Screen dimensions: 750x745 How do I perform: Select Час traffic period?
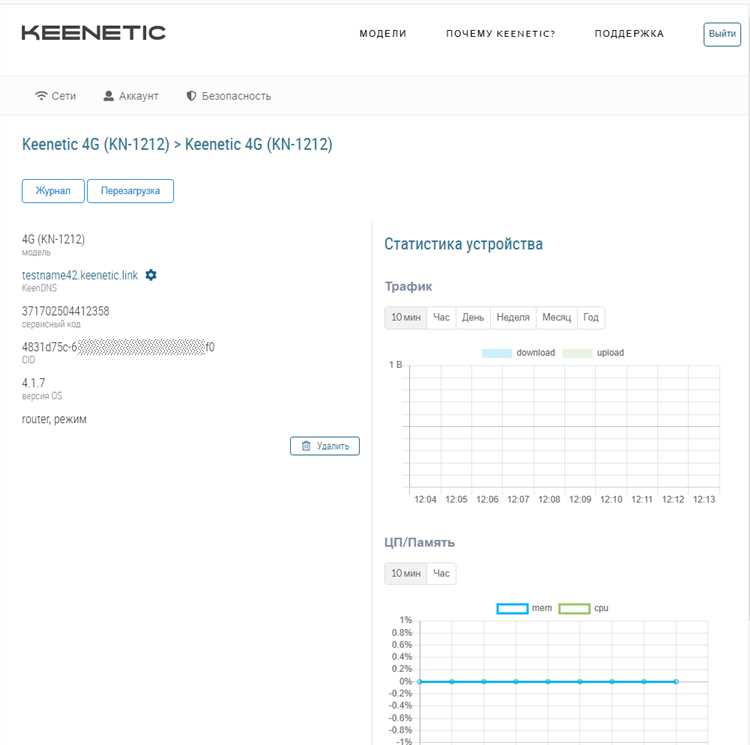point(441,317)
